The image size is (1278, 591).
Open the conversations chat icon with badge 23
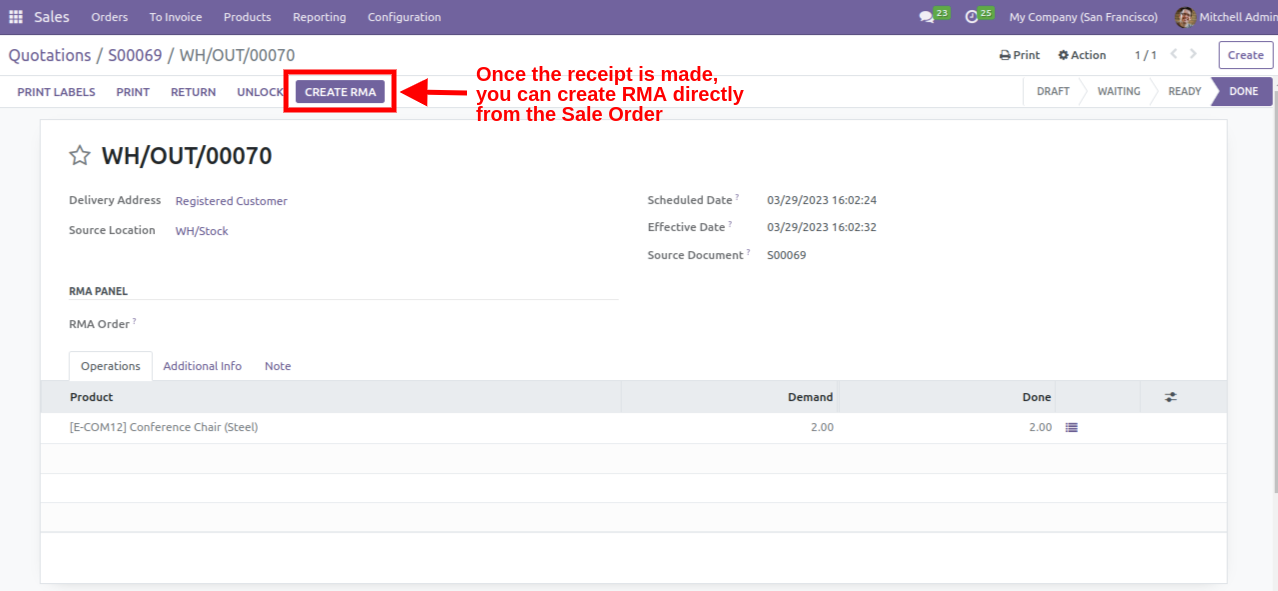927,17
